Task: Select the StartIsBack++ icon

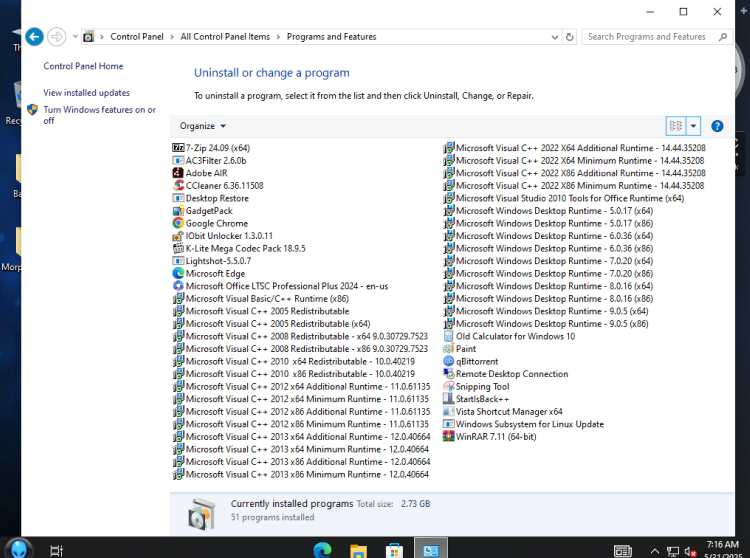Action: [x=448, y=399]
